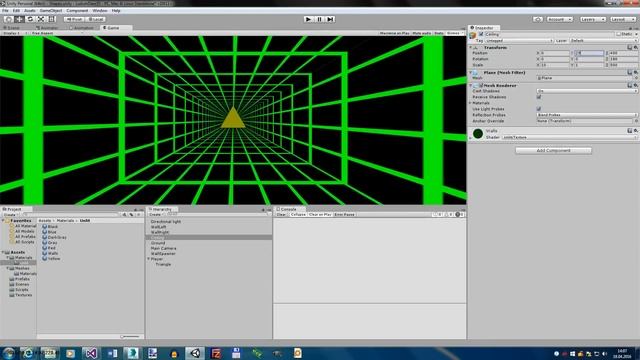Pause the game with pause button

click(x=320, y=19)
